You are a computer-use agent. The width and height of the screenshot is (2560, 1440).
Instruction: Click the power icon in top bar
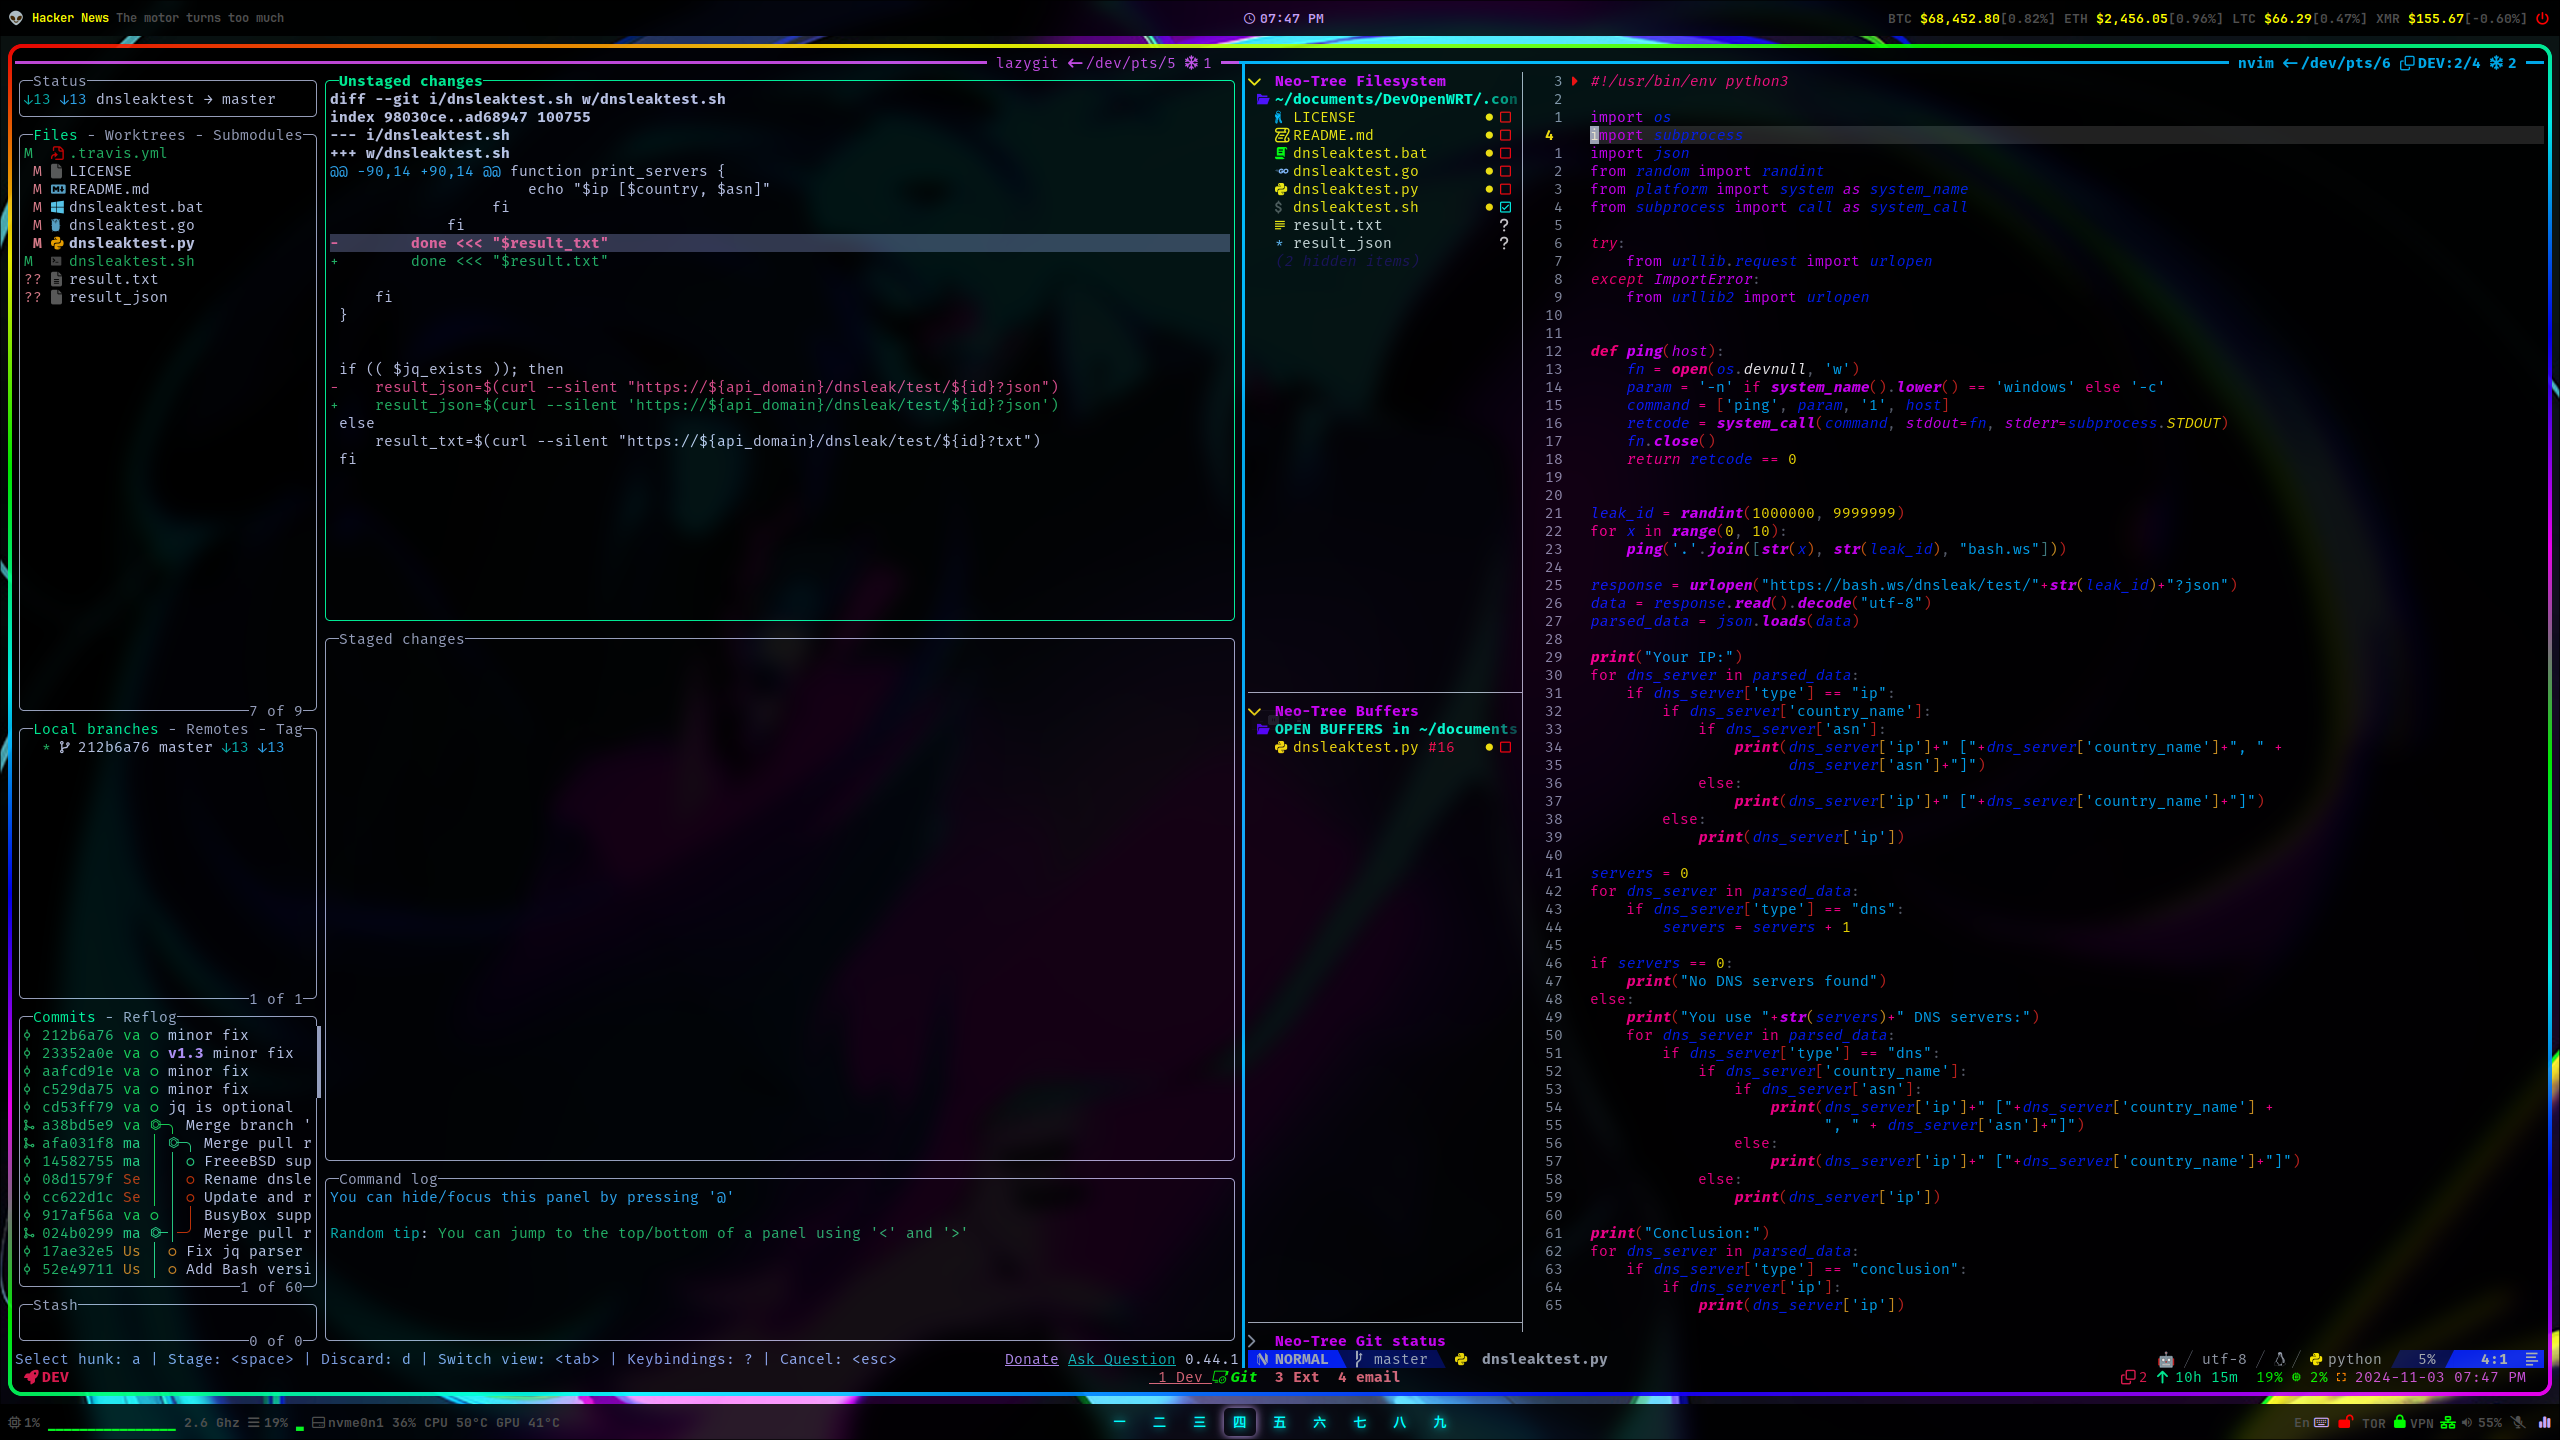click(x=2541, y=18)
